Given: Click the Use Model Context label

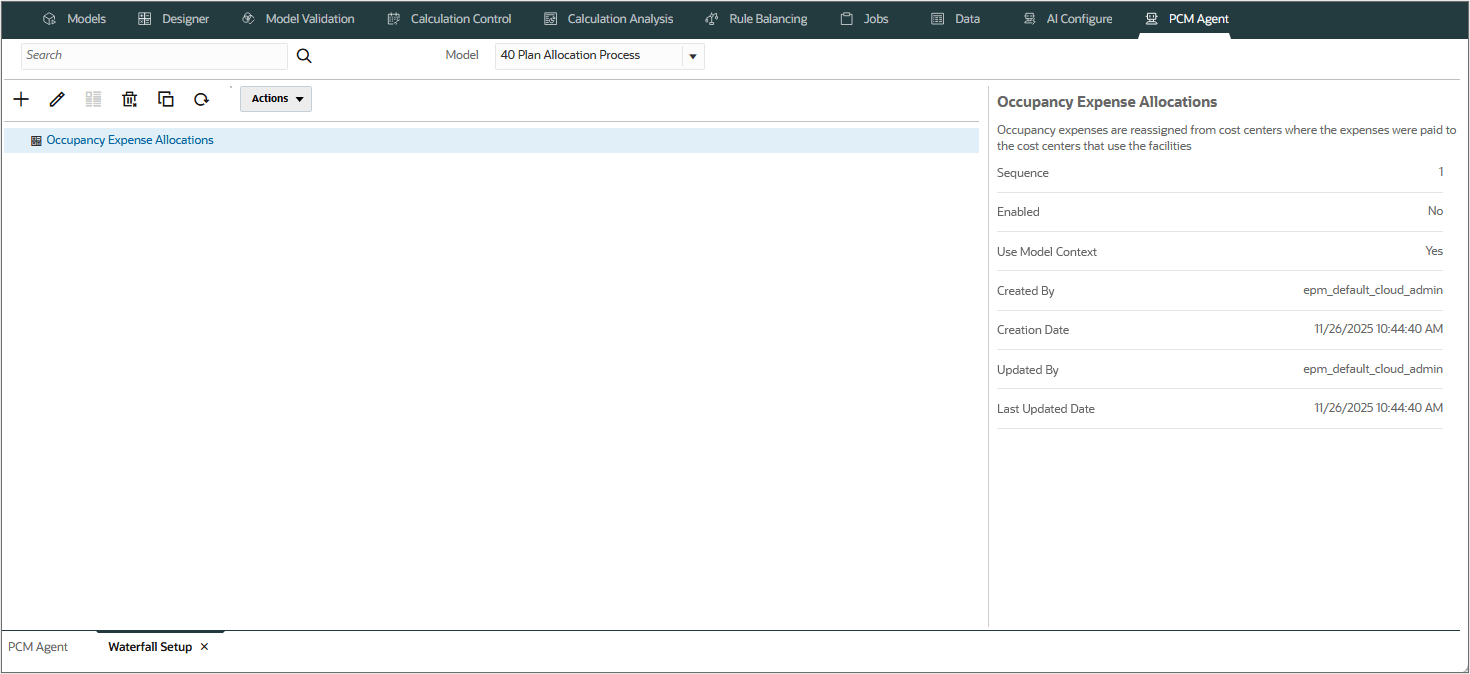Looking at the screenshot, I should 1047,252.
